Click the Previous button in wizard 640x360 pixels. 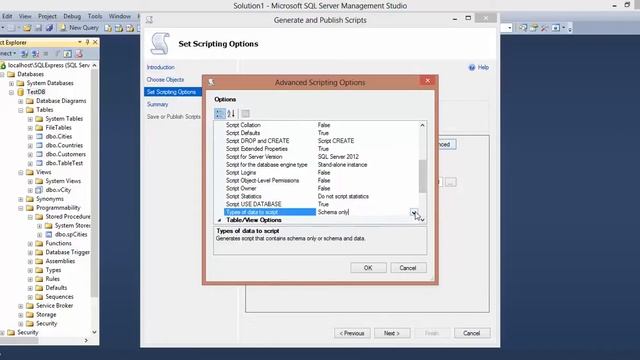352,333
